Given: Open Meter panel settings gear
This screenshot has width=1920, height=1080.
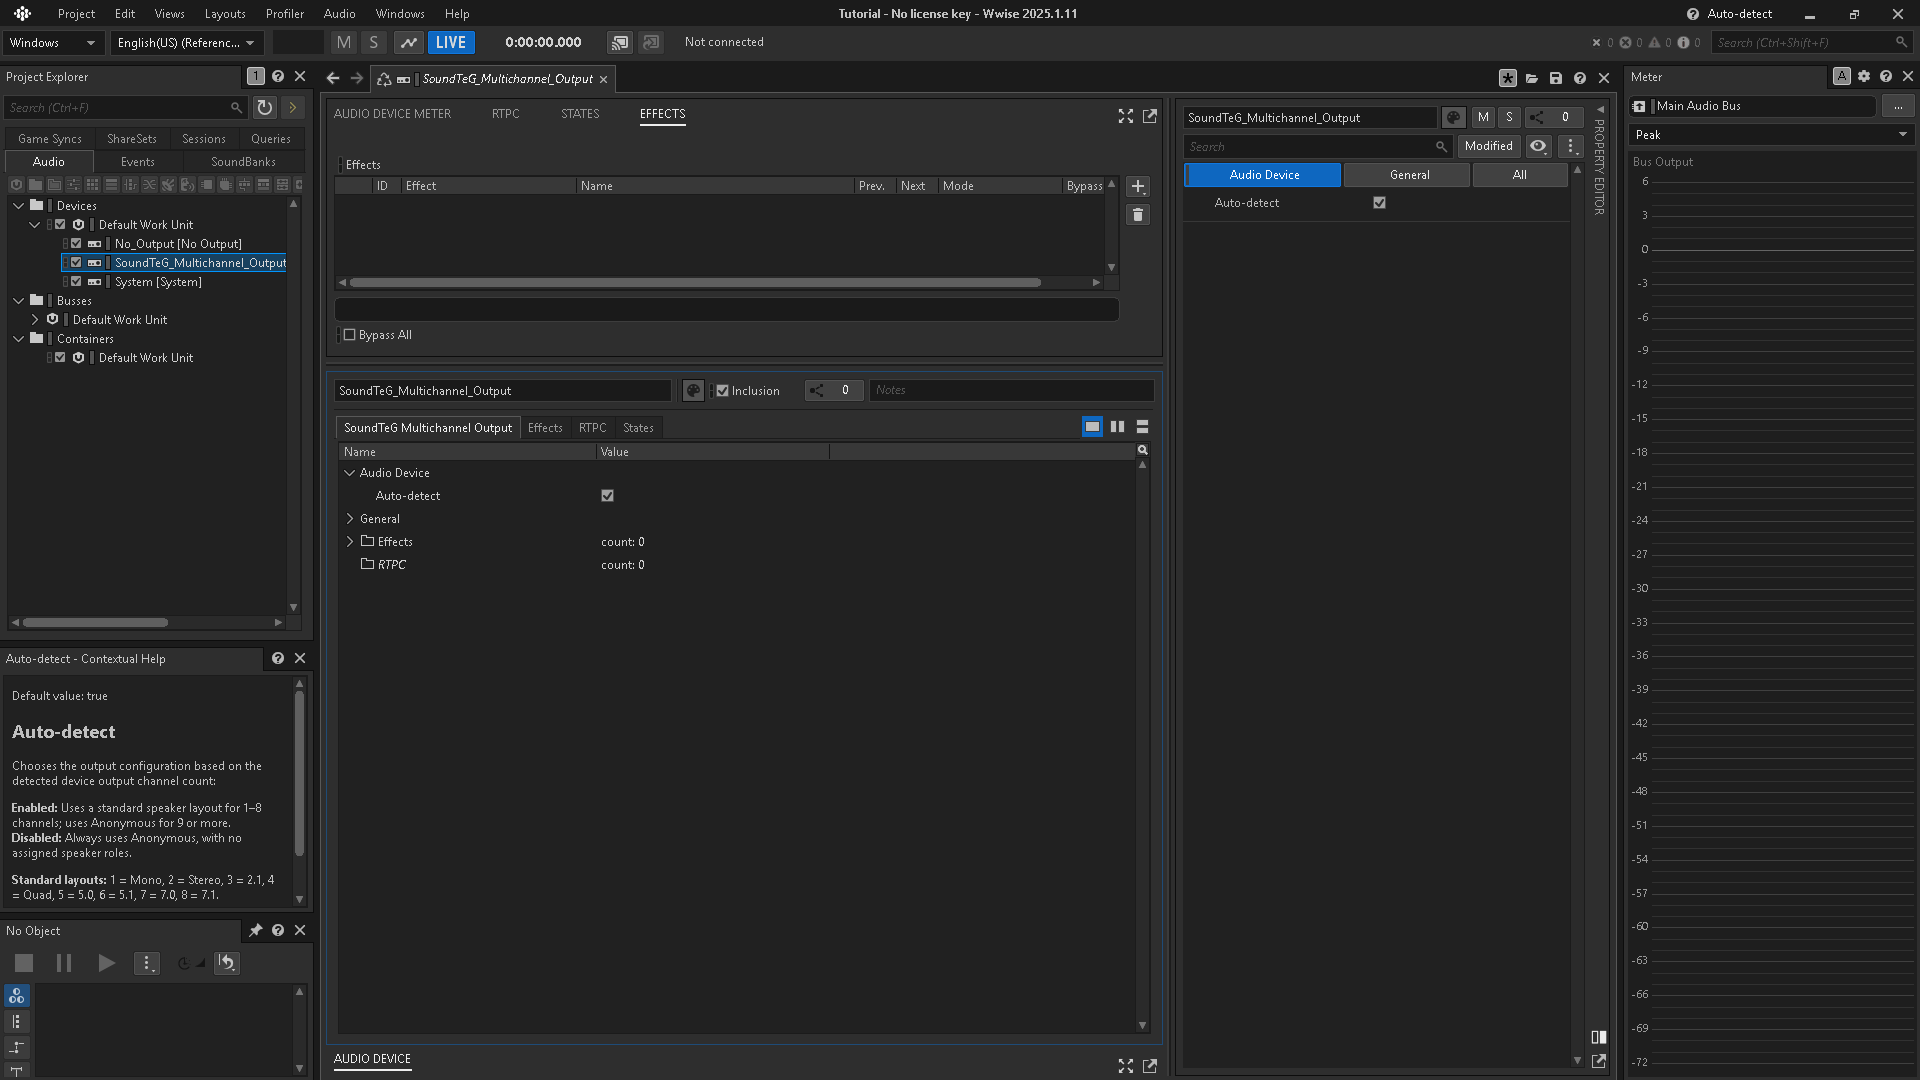Looking at the screenshot, I should [1864, 77].
